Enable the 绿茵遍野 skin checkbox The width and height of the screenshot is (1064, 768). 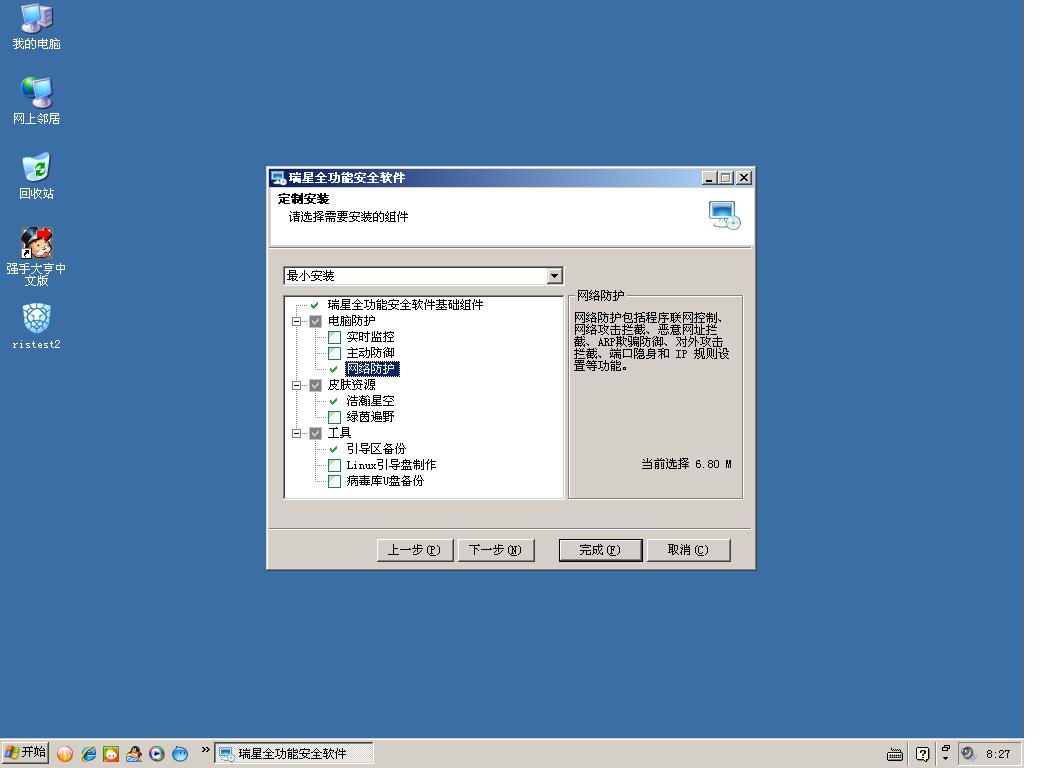335,417
